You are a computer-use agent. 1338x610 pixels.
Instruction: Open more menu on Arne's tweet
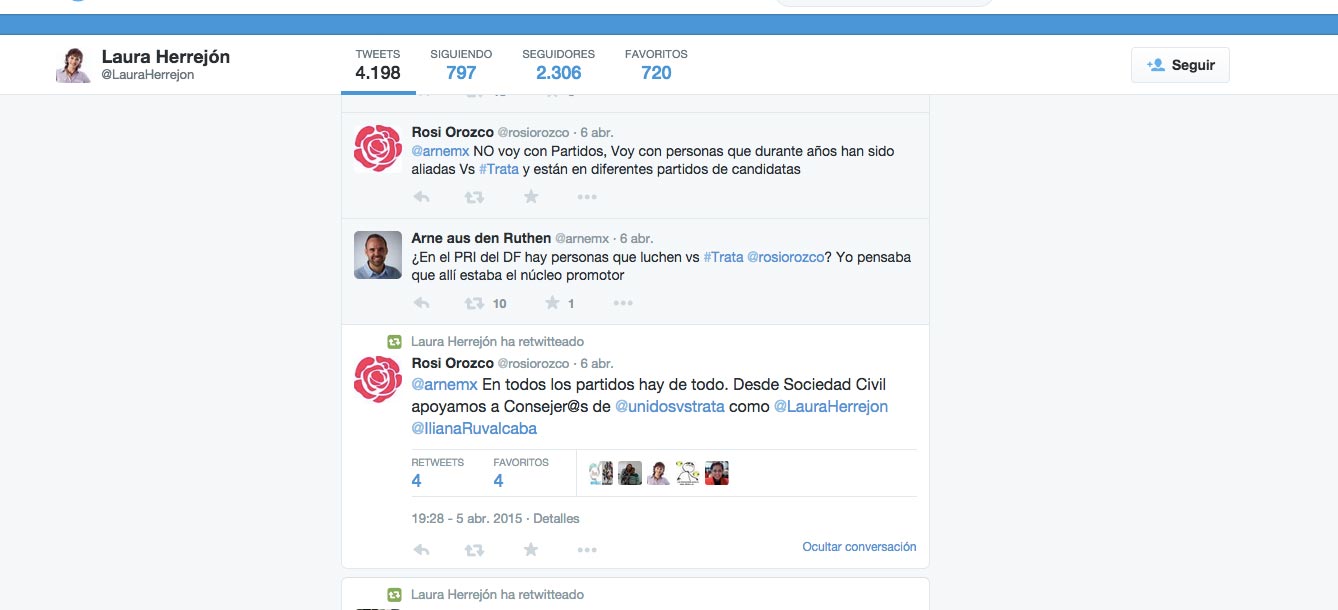point(623,303)
